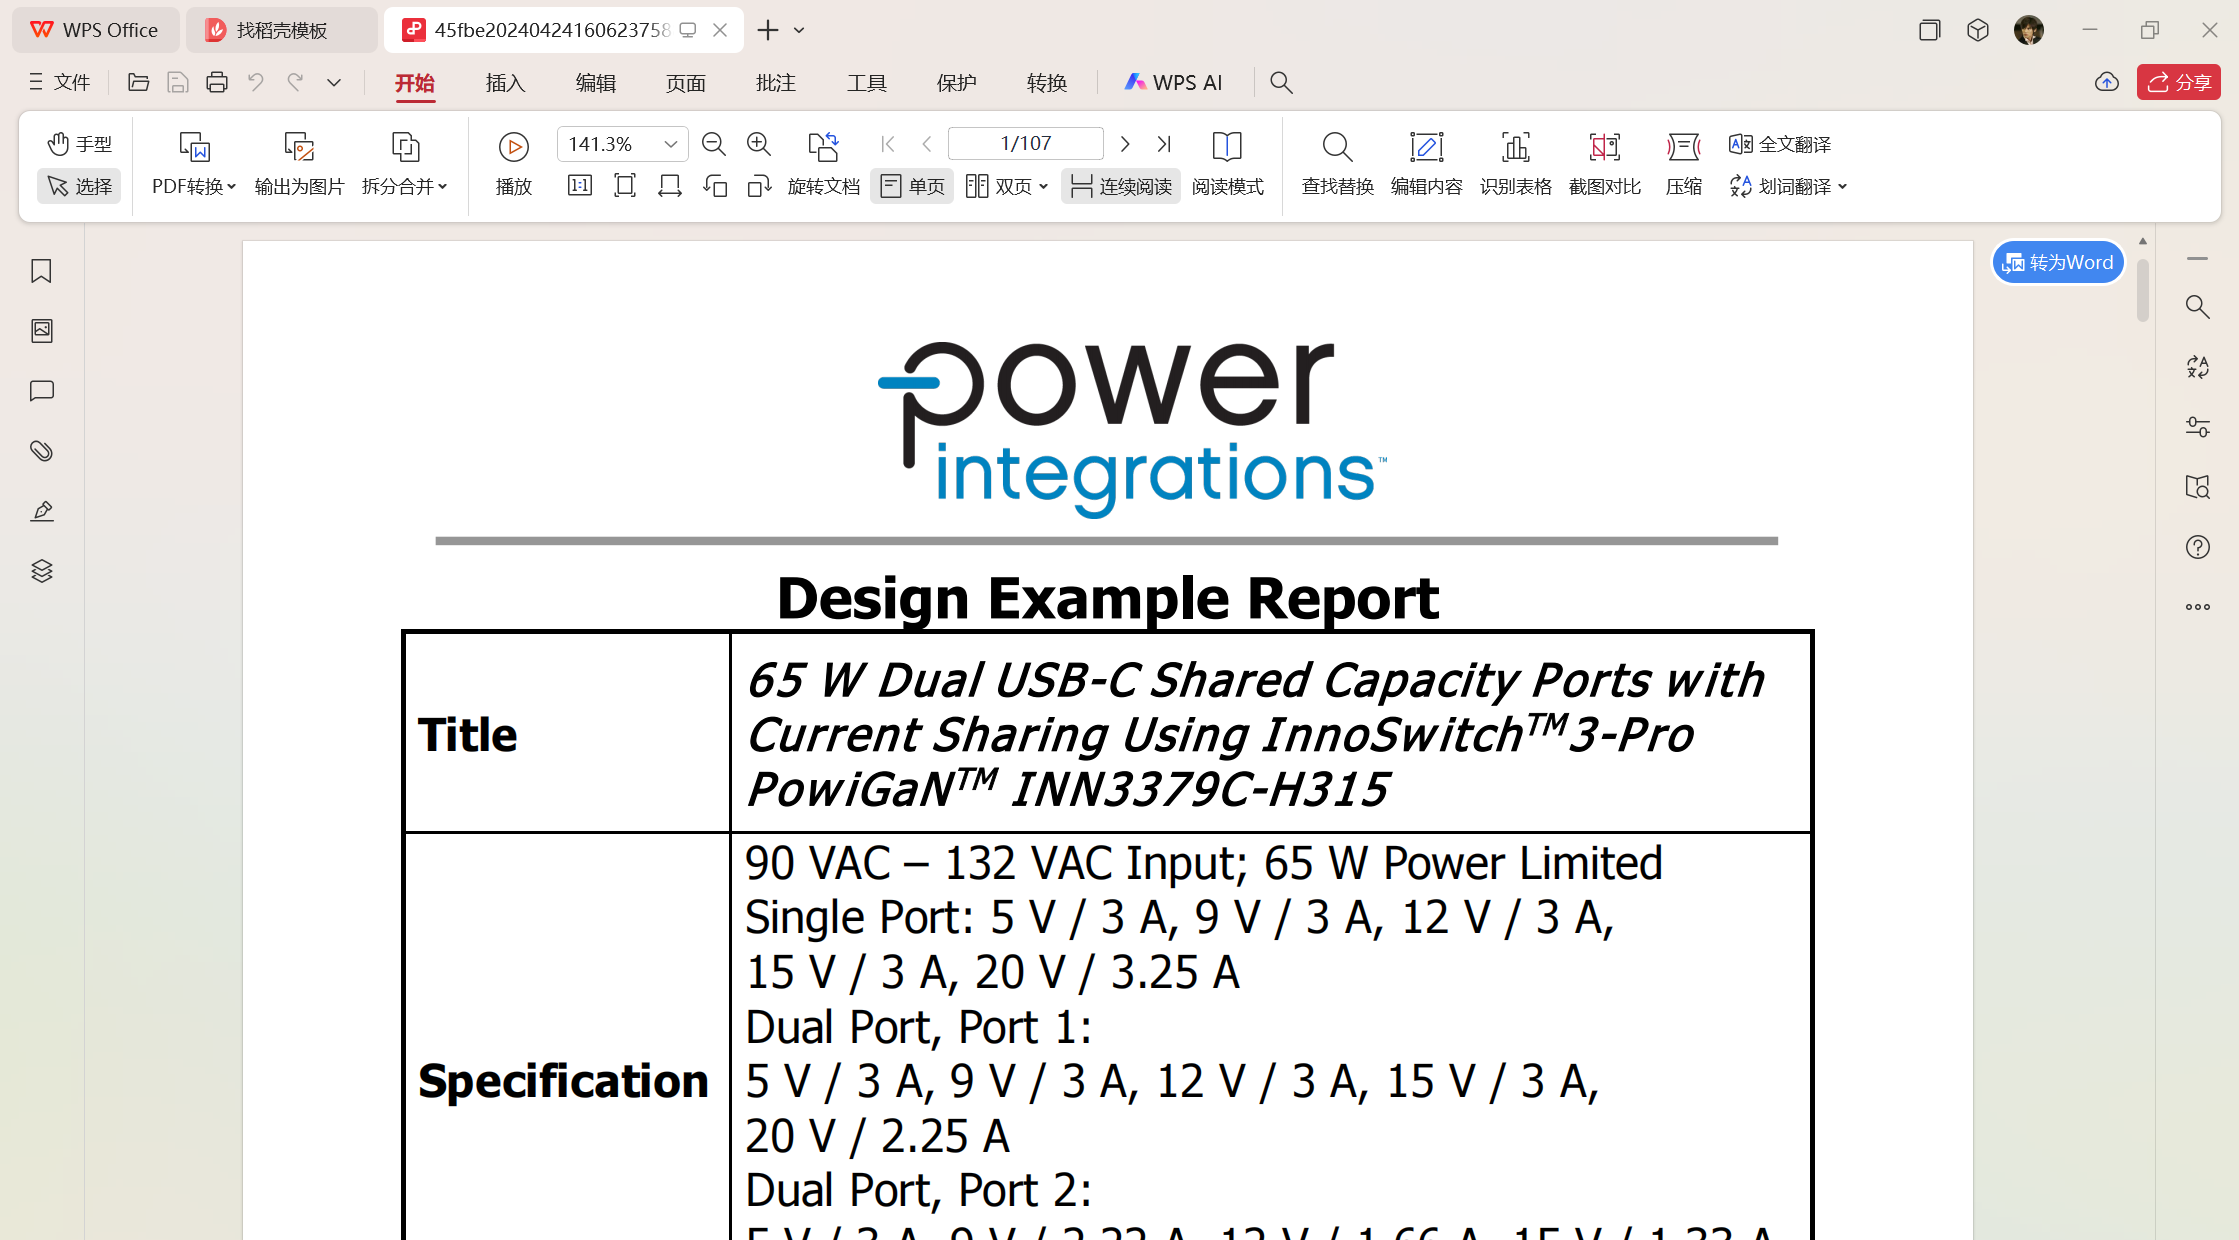
Task: Click the zoom out magnifier icon
Action: [x=714, y=144]
